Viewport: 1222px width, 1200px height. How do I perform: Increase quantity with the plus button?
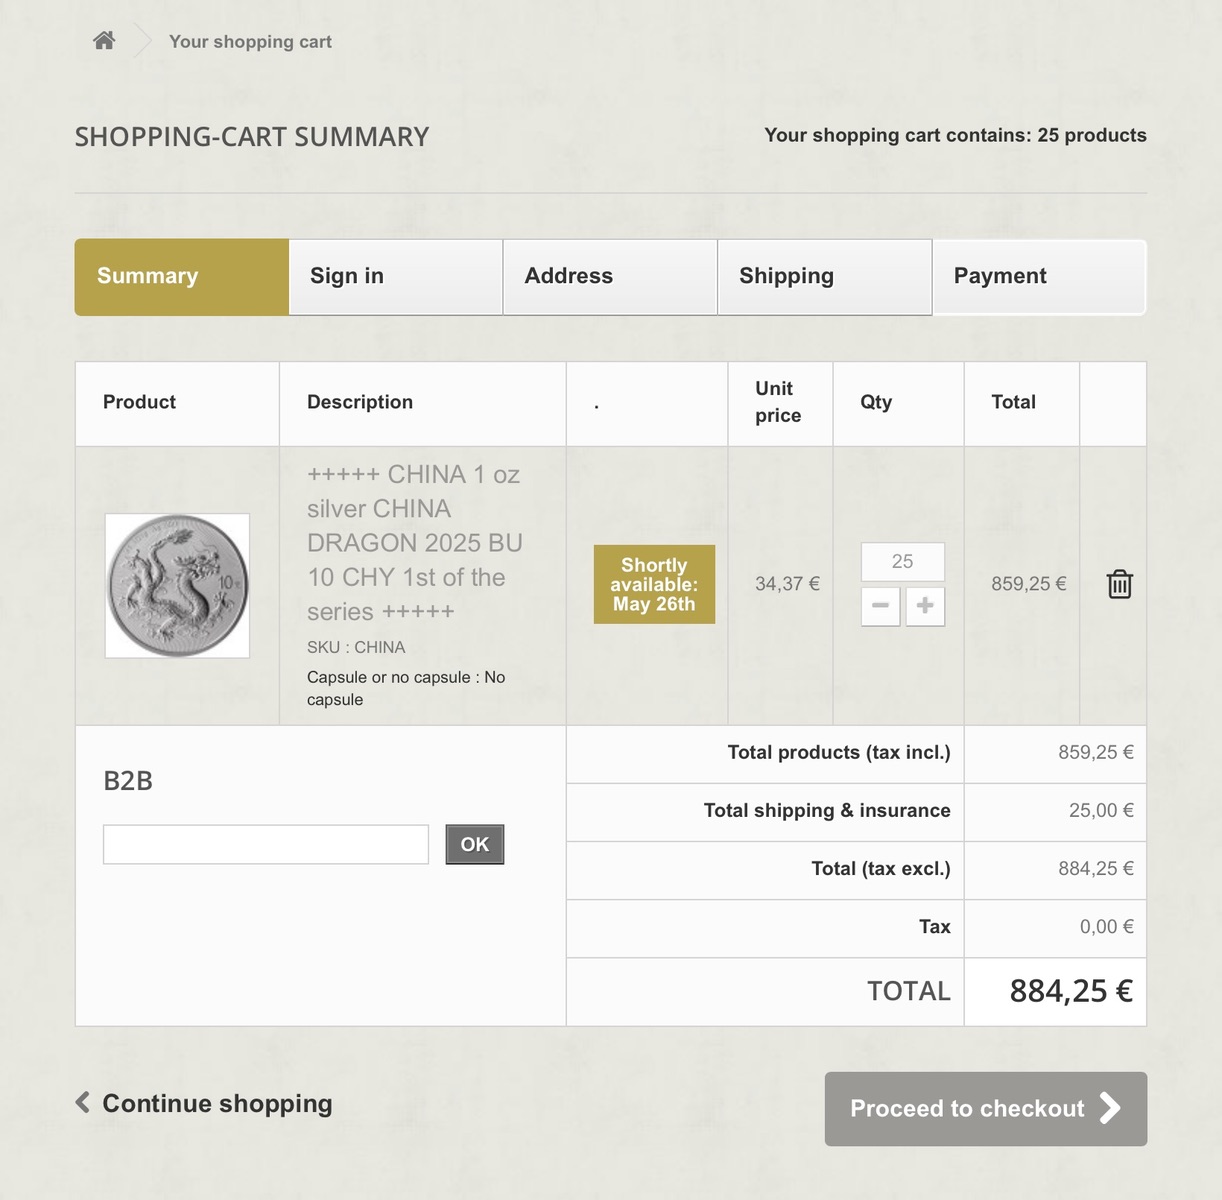(x=925, y=606)
